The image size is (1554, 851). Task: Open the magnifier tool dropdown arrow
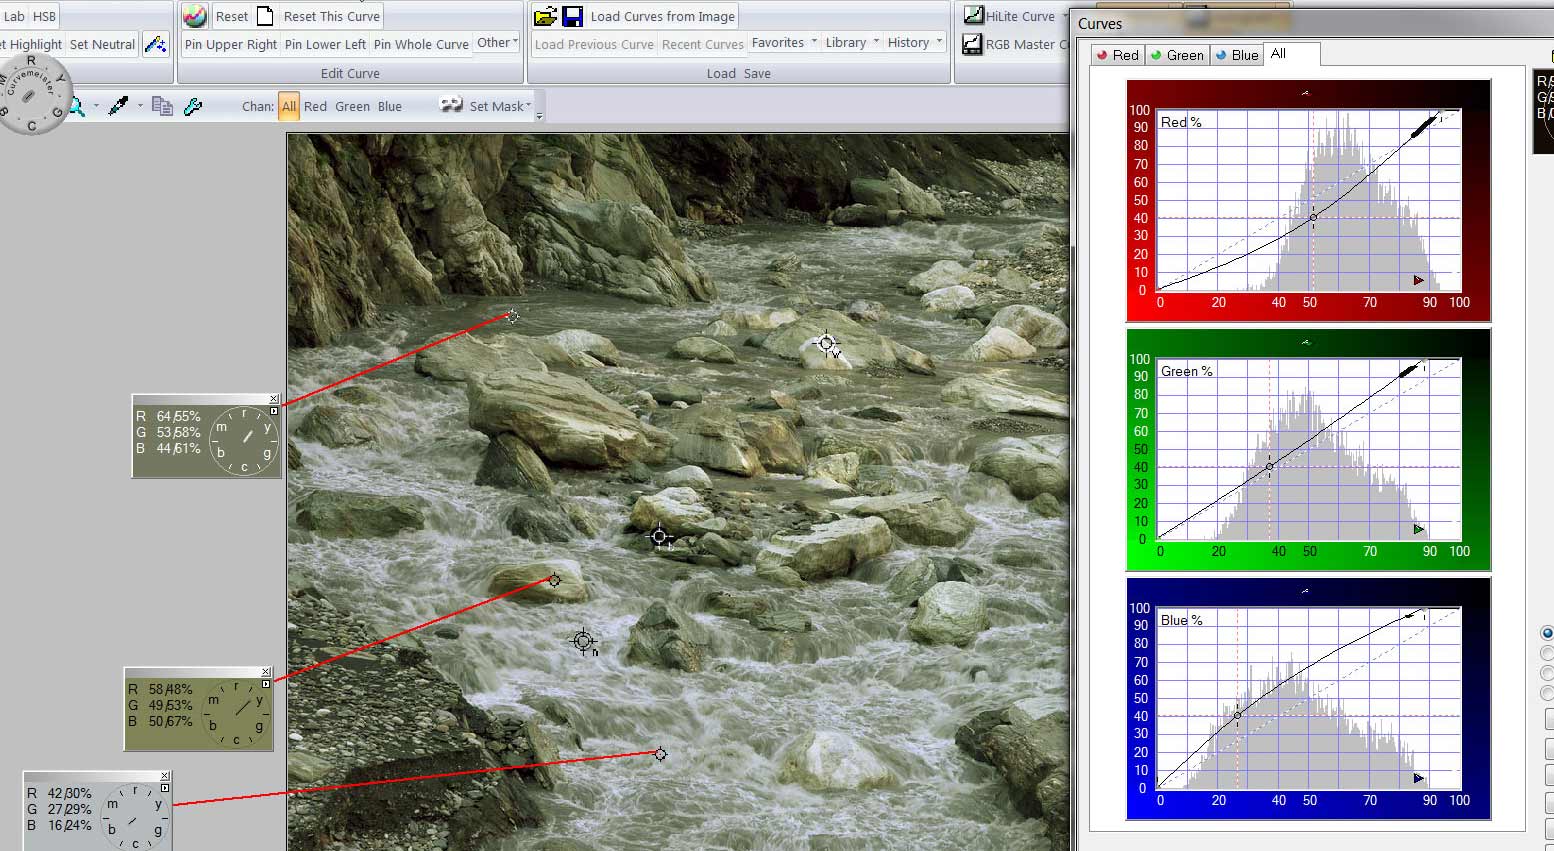(96, 105)
